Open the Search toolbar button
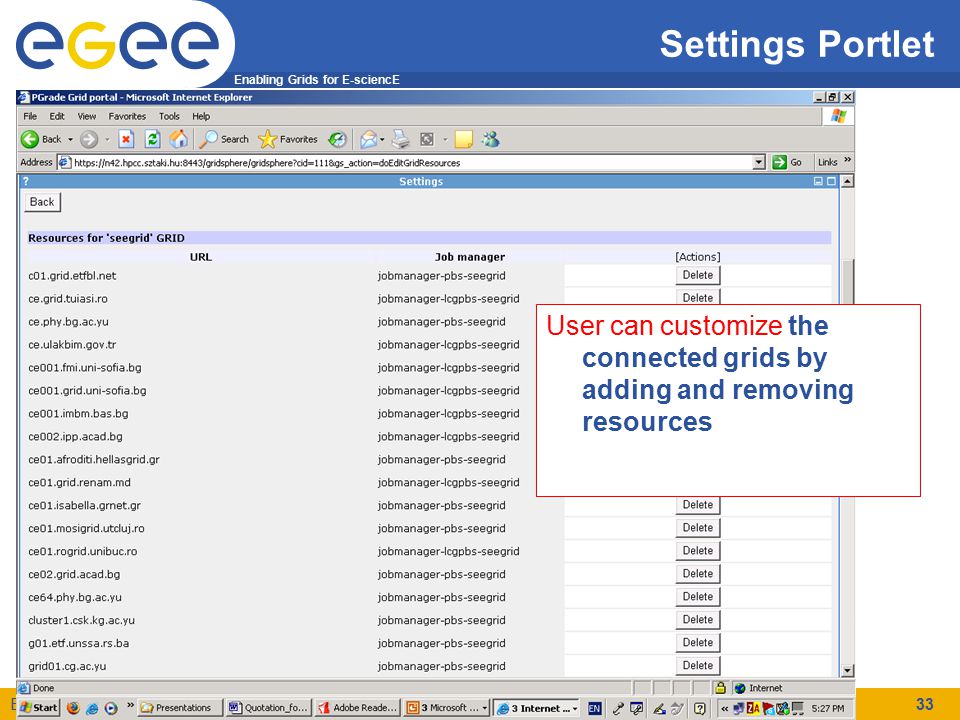 (x=224, y=140)
